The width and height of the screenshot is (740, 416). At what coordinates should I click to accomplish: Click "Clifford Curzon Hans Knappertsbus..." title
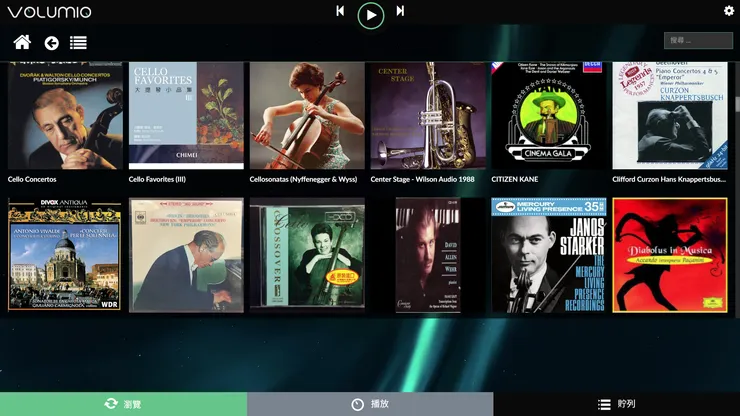669,179
